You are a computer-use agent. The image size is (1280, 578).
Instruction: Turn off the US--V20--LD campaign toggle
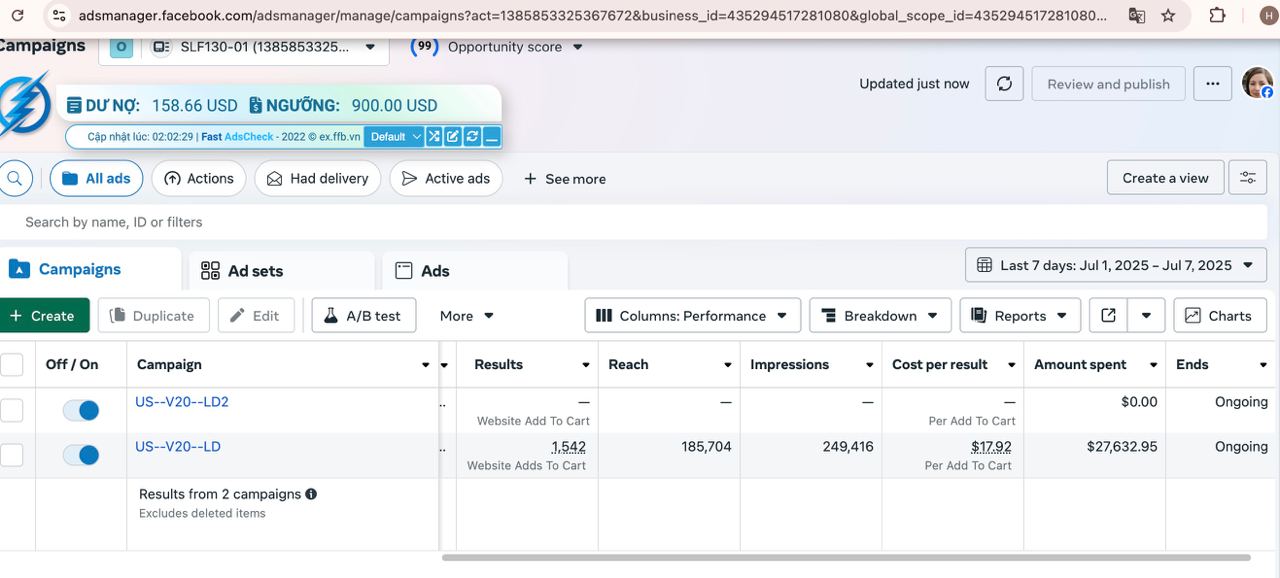coord(81,455)
